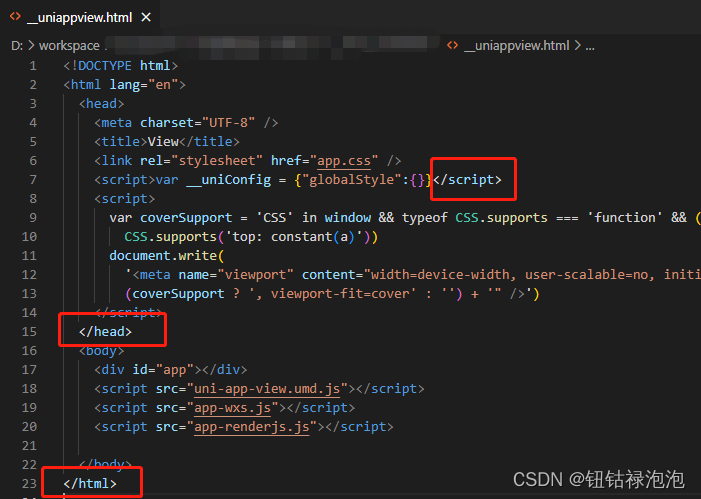Click the opening script tag on line 8

[124, 199]
